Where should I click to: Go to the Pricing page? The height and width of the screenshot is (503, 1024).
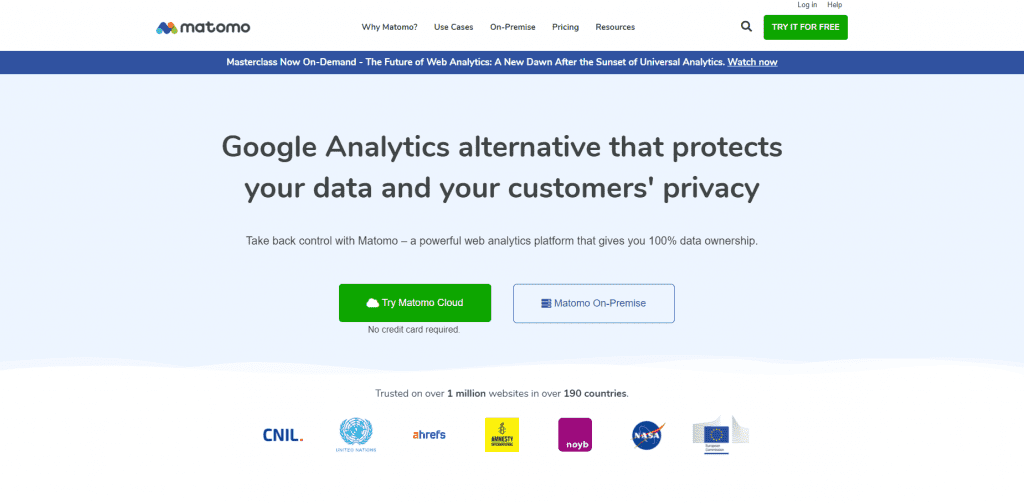(566, 27)
